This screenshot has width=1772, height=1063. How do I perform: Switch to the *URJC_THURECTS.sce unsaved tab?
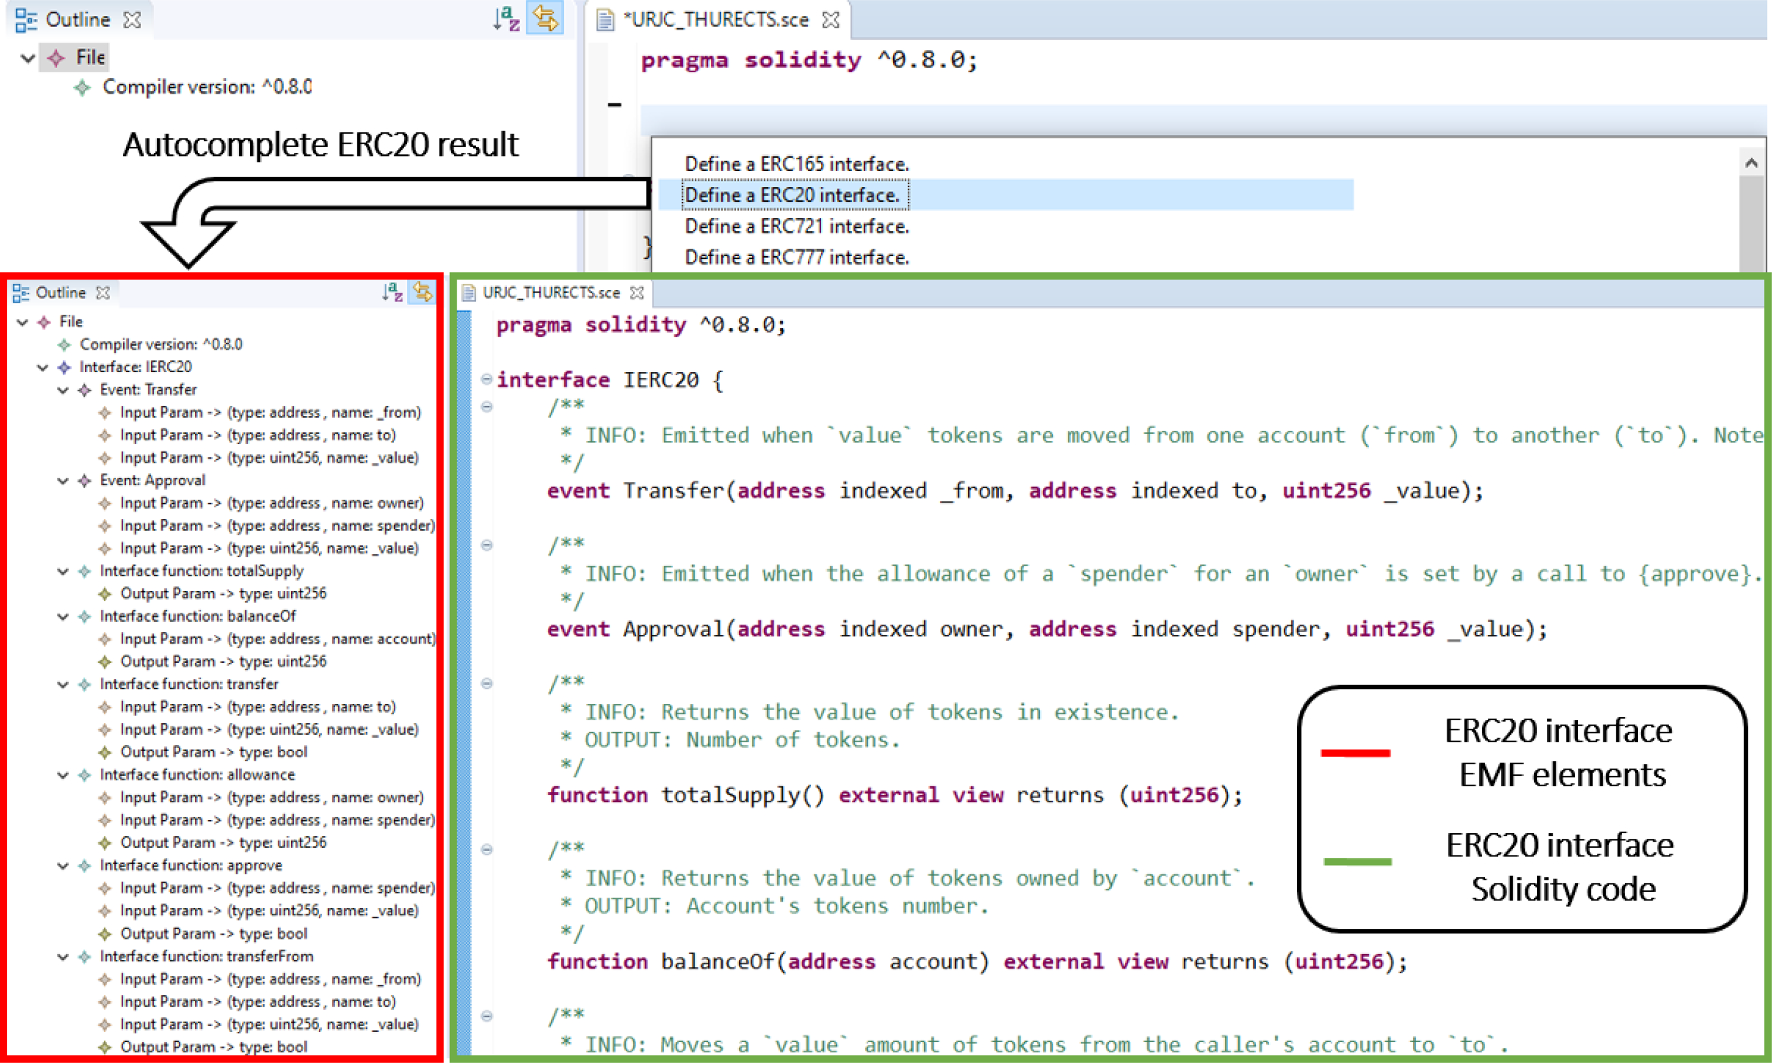pyautogui.click(x=715, y=20)
